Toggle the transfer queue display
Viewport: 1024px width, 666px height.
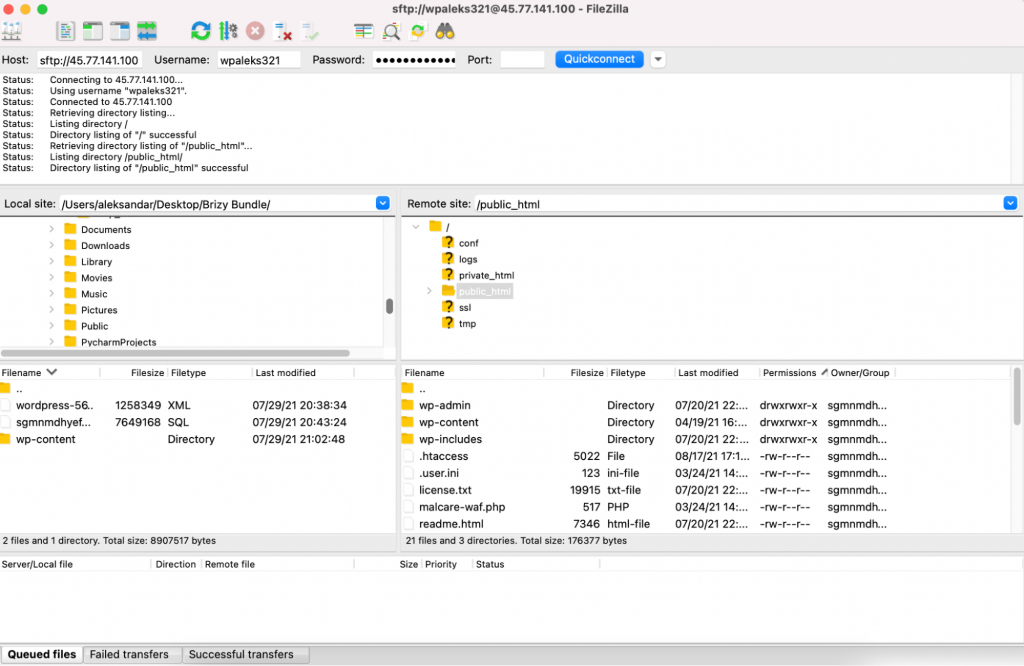coord(147,31)
